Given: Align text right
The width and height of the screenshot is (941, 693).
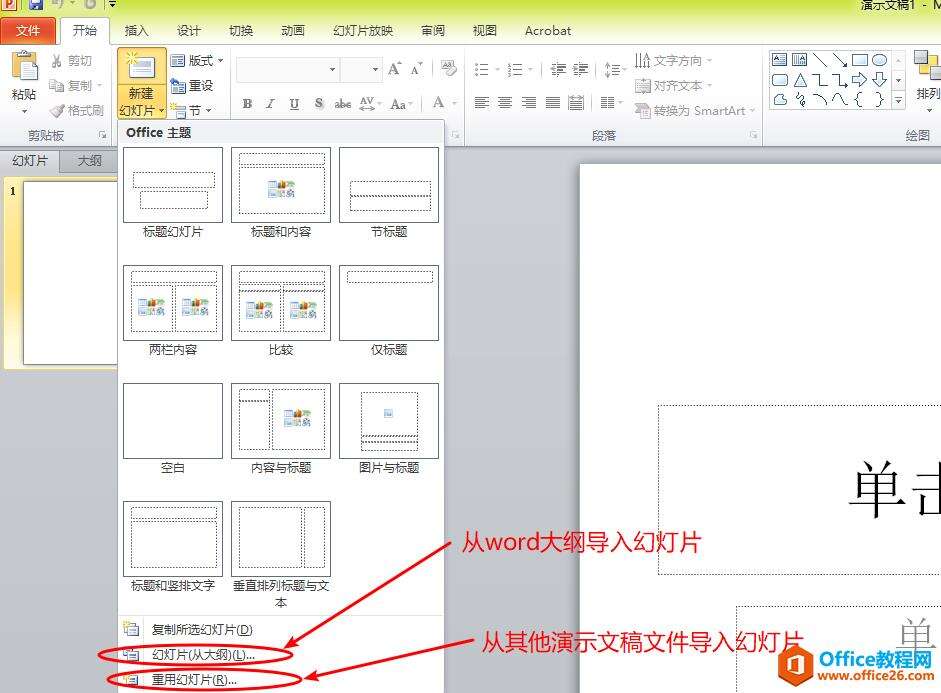Looking at the screenshot, I should point(529,103).
